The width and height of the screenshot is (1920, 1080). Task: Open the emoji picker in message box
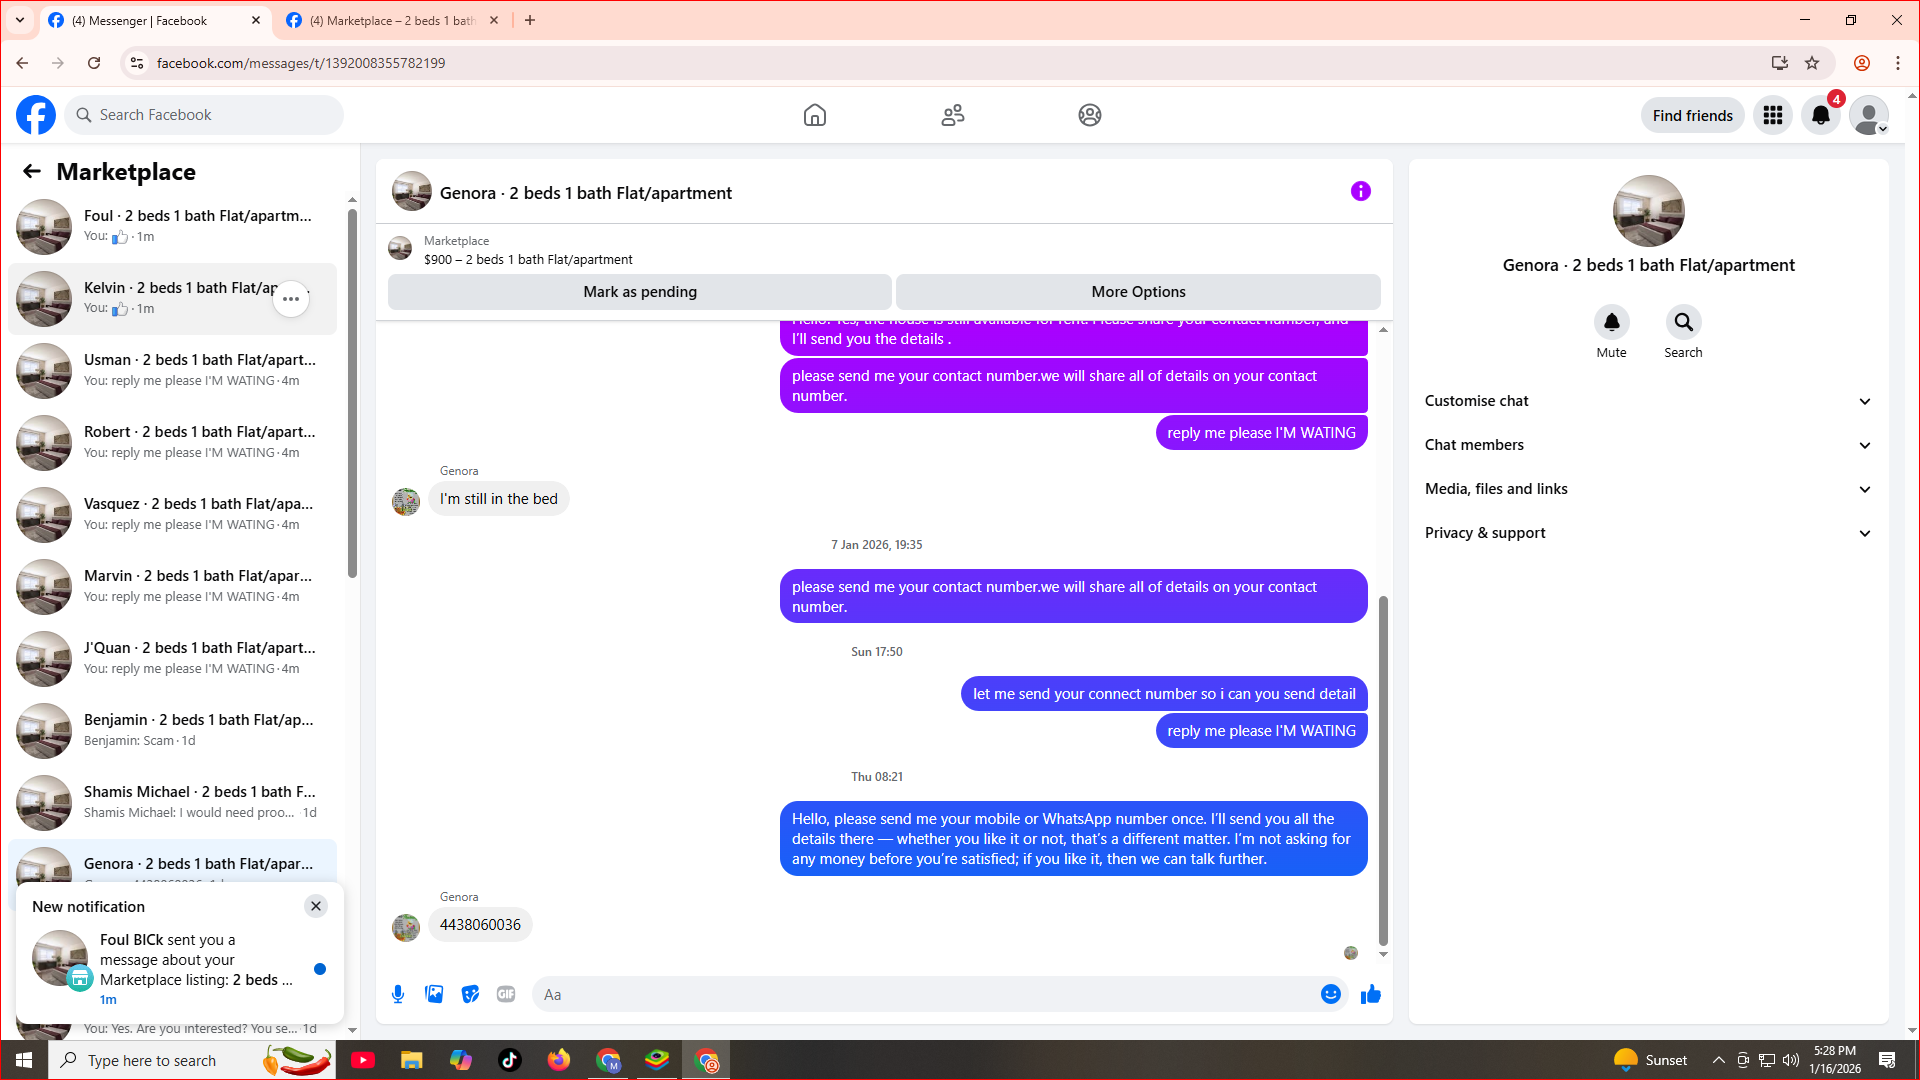(1330, 994)
